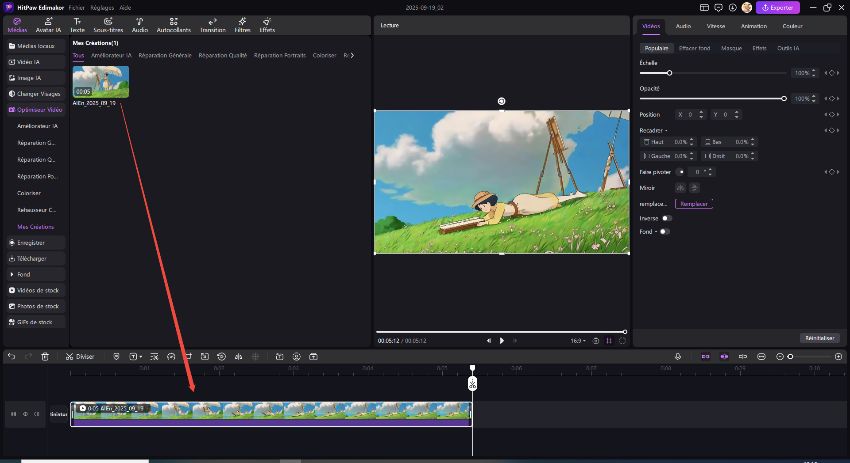850x463 pixels.
Task: Toggle the first purple snapping icon in timeline
Action: (705, 356)
